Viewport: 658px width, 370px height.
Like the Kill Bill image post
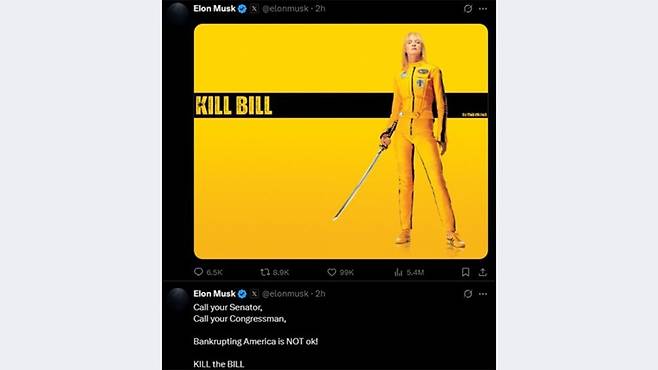340,272
